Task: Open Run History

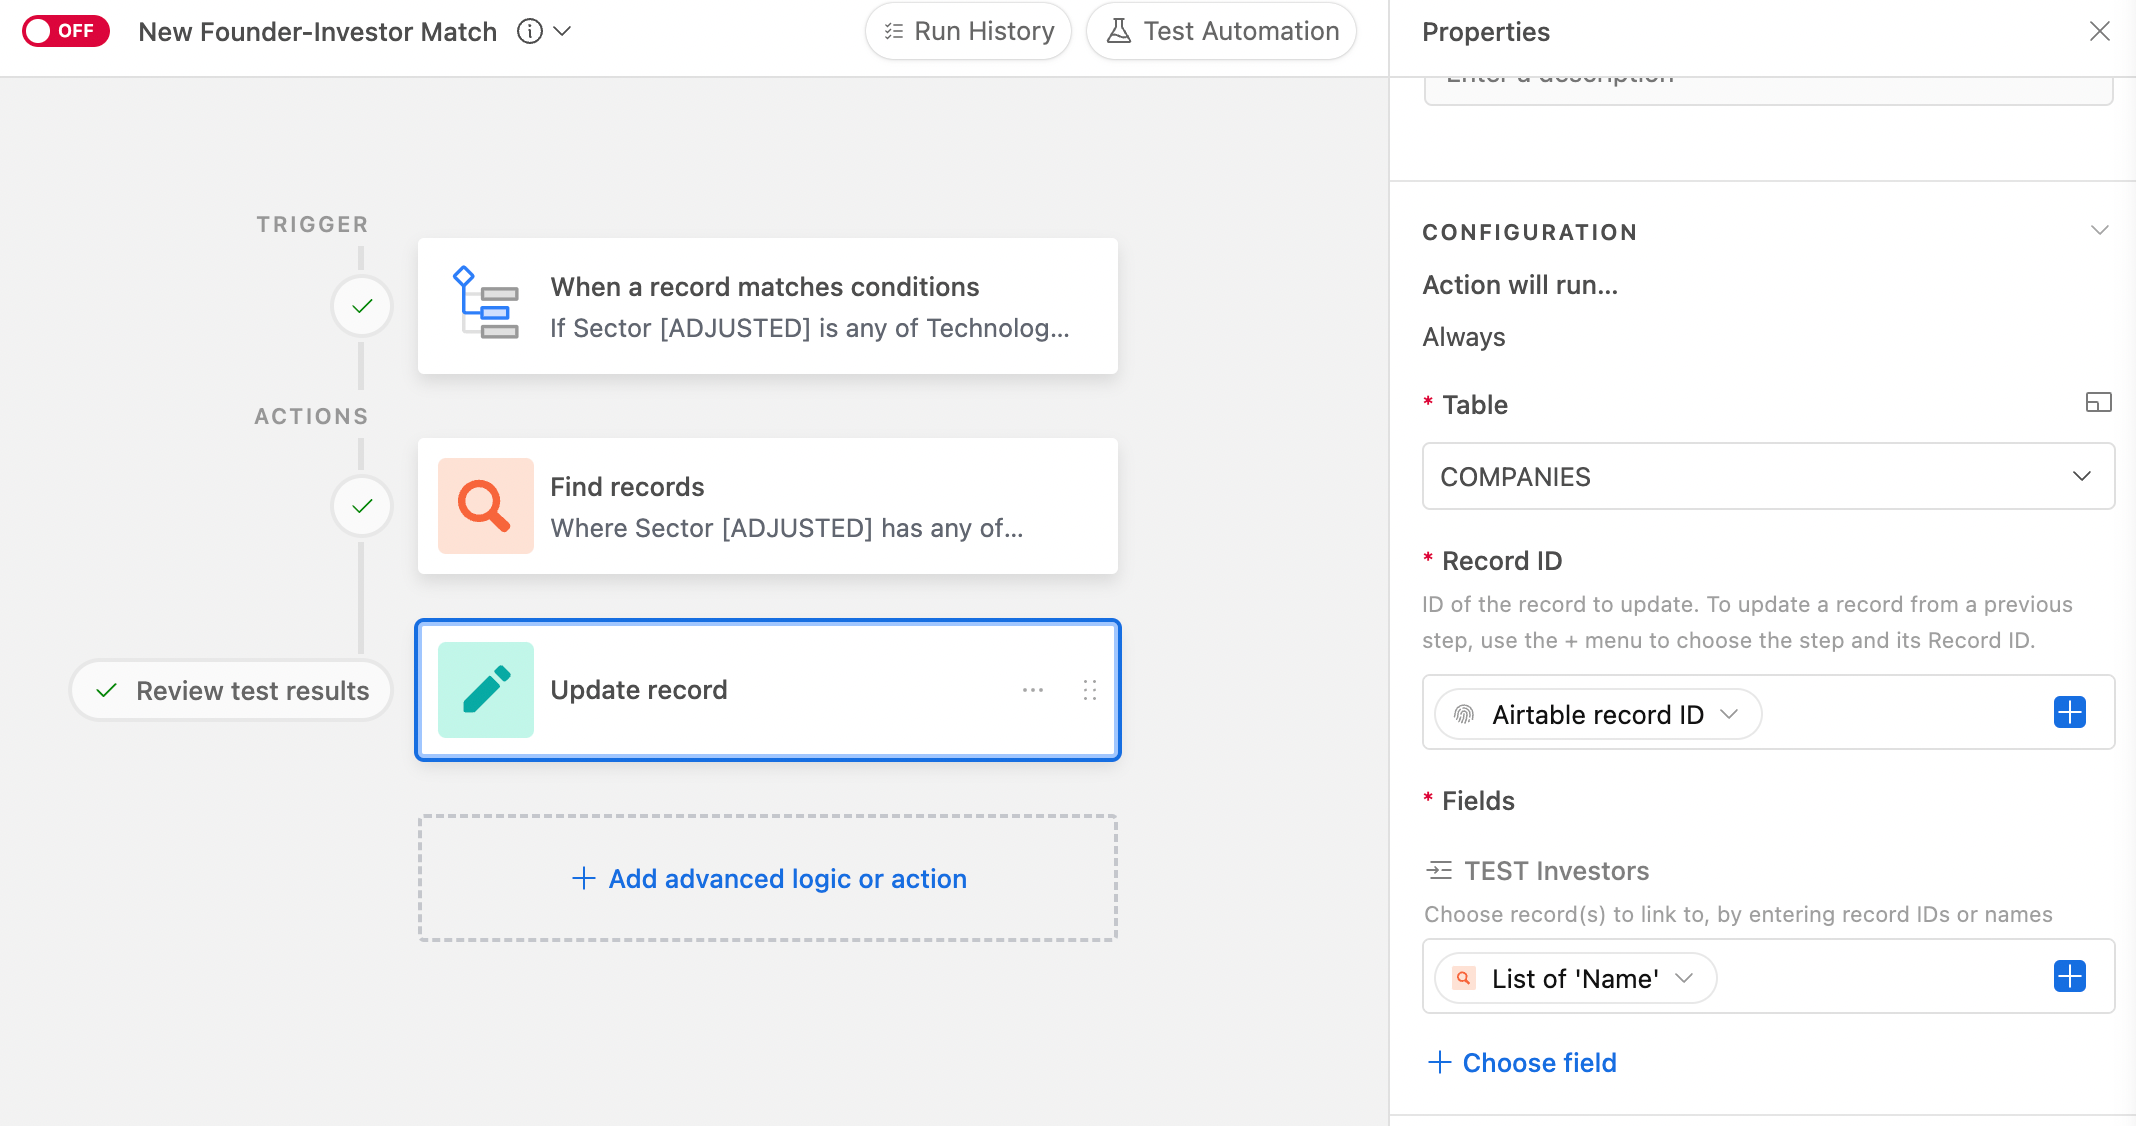Action: 968,31
